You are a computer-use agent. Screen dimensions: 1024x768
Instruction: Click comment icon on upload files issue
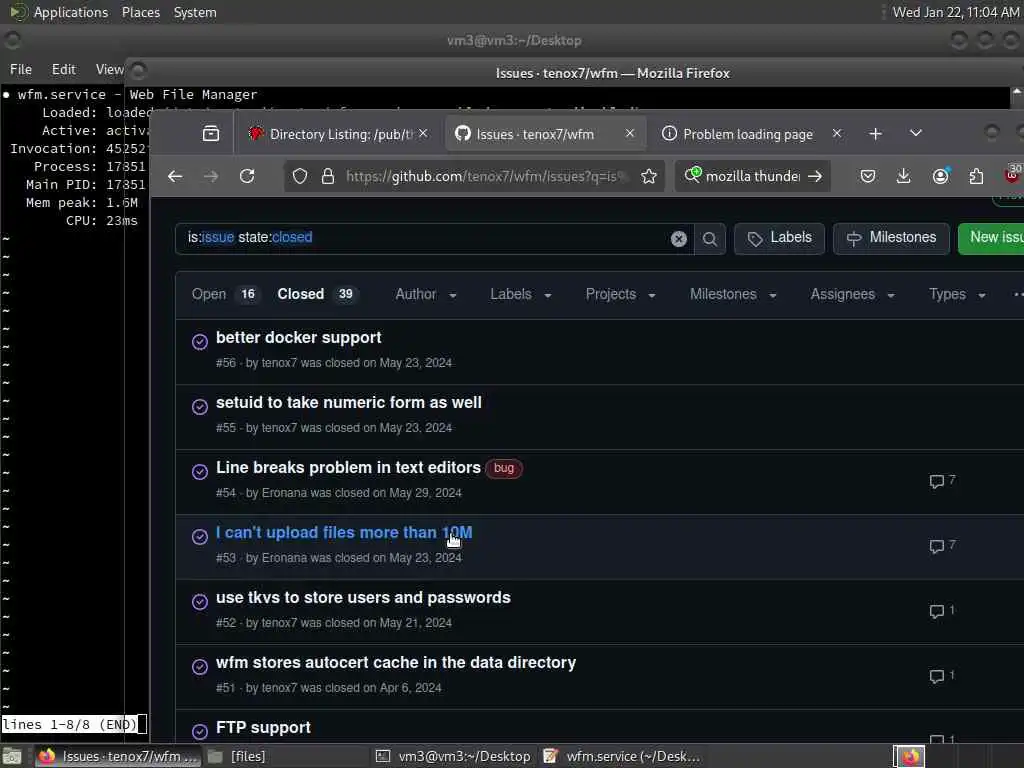[936, 546]
